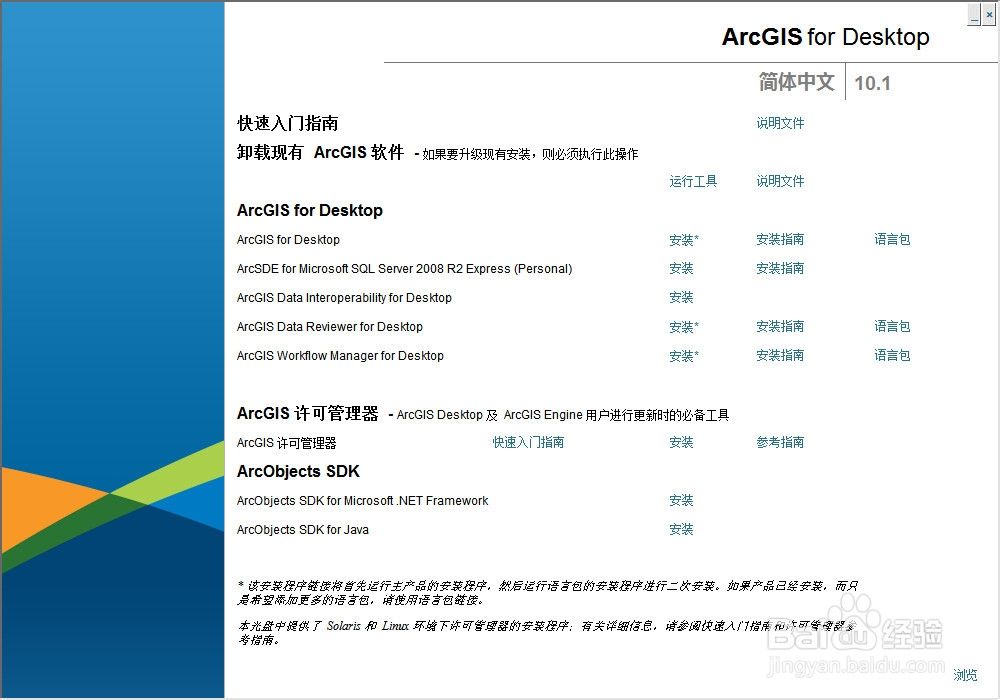Click the 简体中文 language label
The height and width of the screenshot is (700, 1000).
pos(797,82)
